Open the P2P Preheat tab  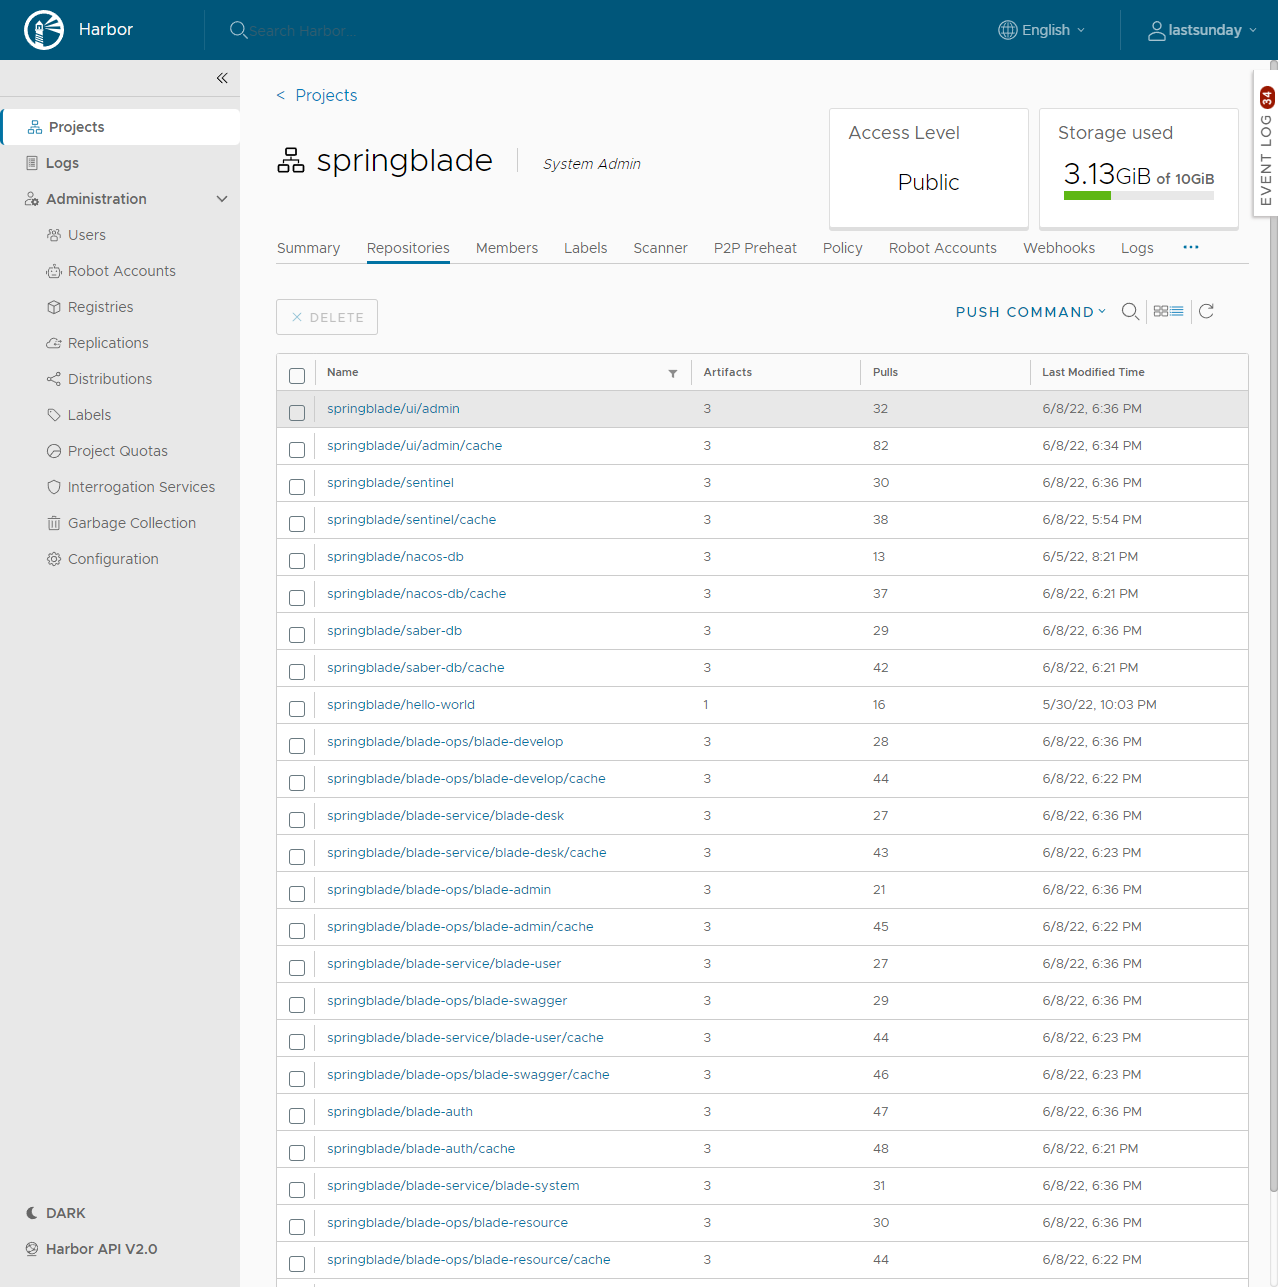tap(755, 248)
